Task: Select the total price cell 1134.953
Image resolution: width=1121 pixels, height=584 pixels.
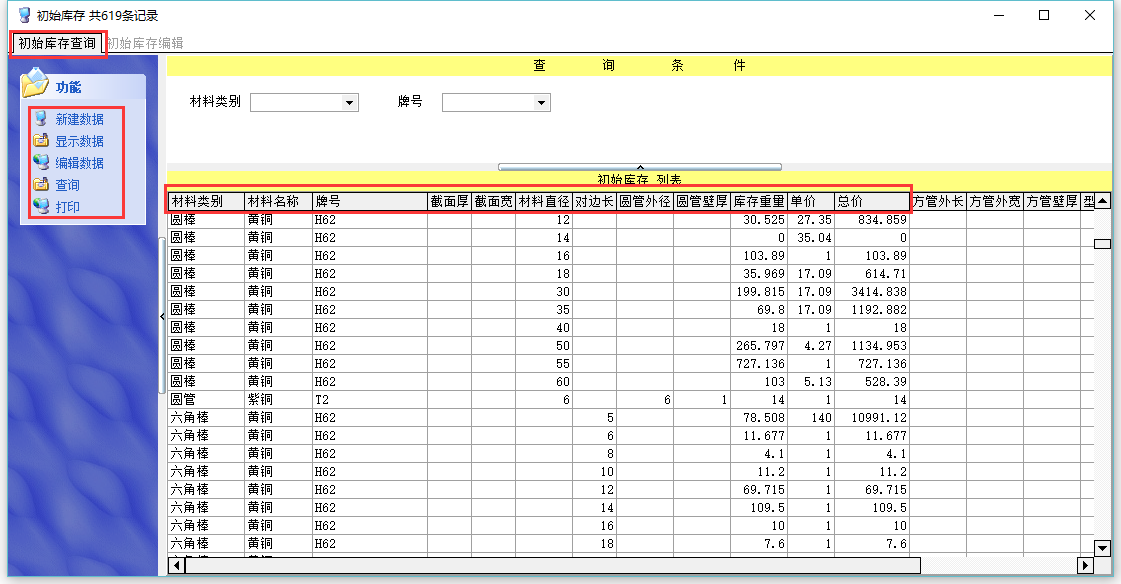Action: pyautogui.click(x=872, y=345)
